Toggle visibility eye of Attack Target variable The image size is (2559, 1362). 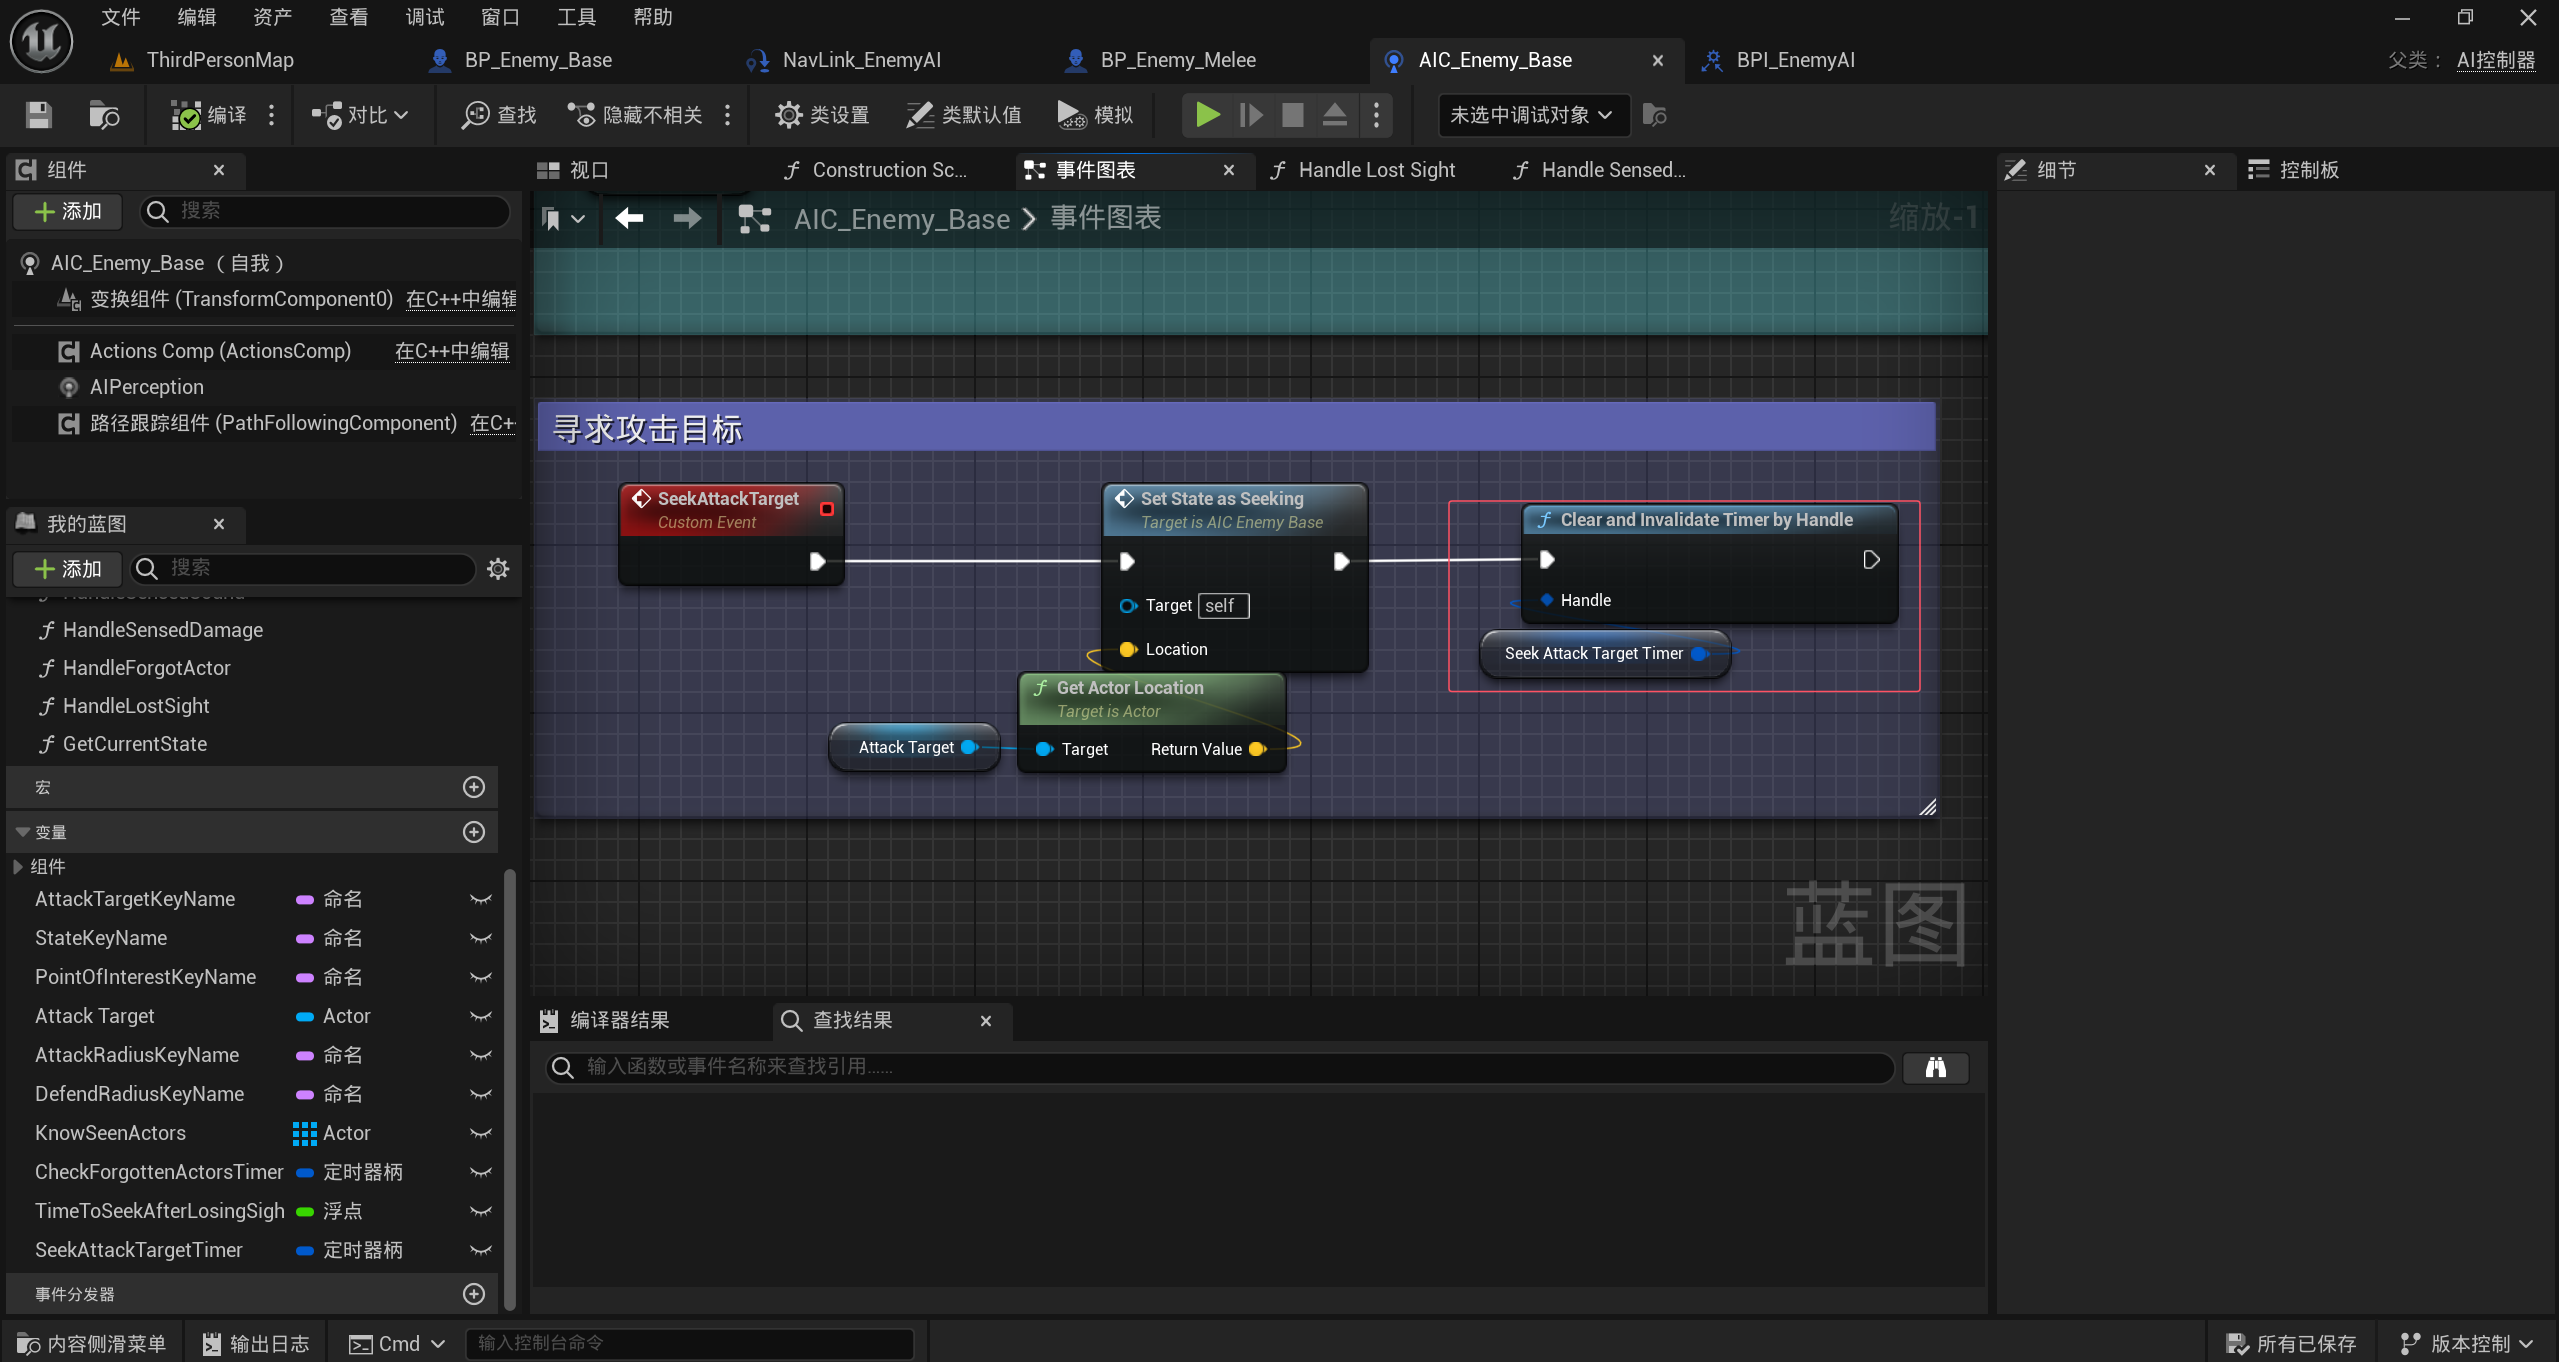(481, 1016)
